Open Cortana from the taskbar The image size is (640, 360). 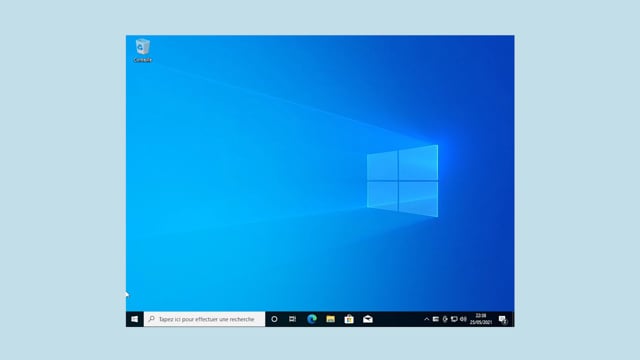274,319
